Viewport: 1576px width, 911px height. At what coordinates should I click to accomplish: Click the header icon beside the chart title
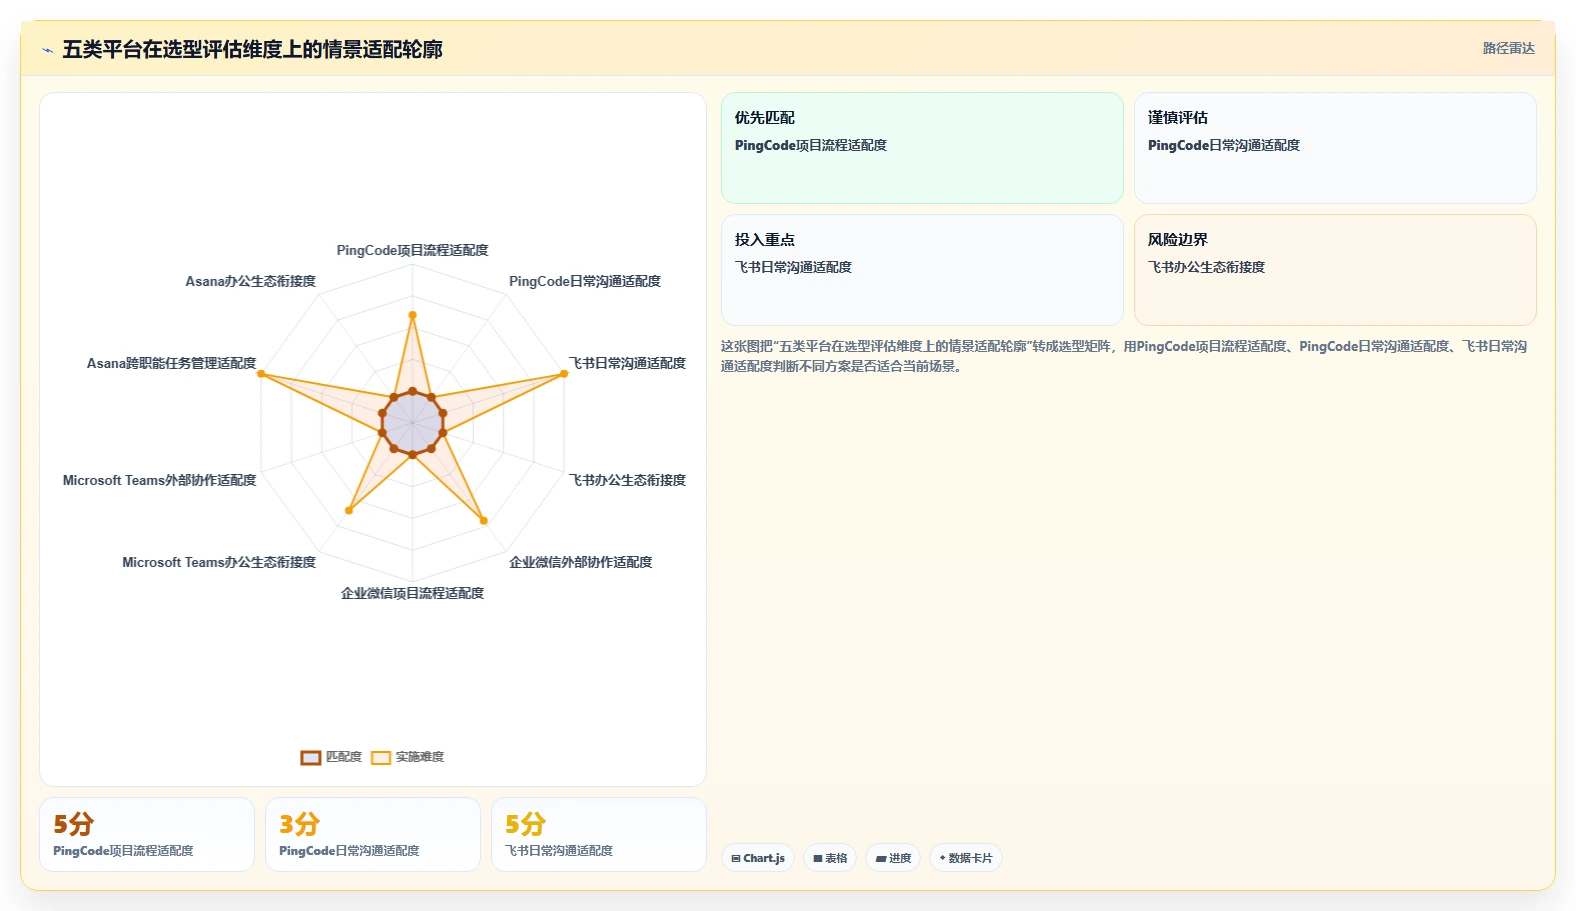[x=47, y=50]
